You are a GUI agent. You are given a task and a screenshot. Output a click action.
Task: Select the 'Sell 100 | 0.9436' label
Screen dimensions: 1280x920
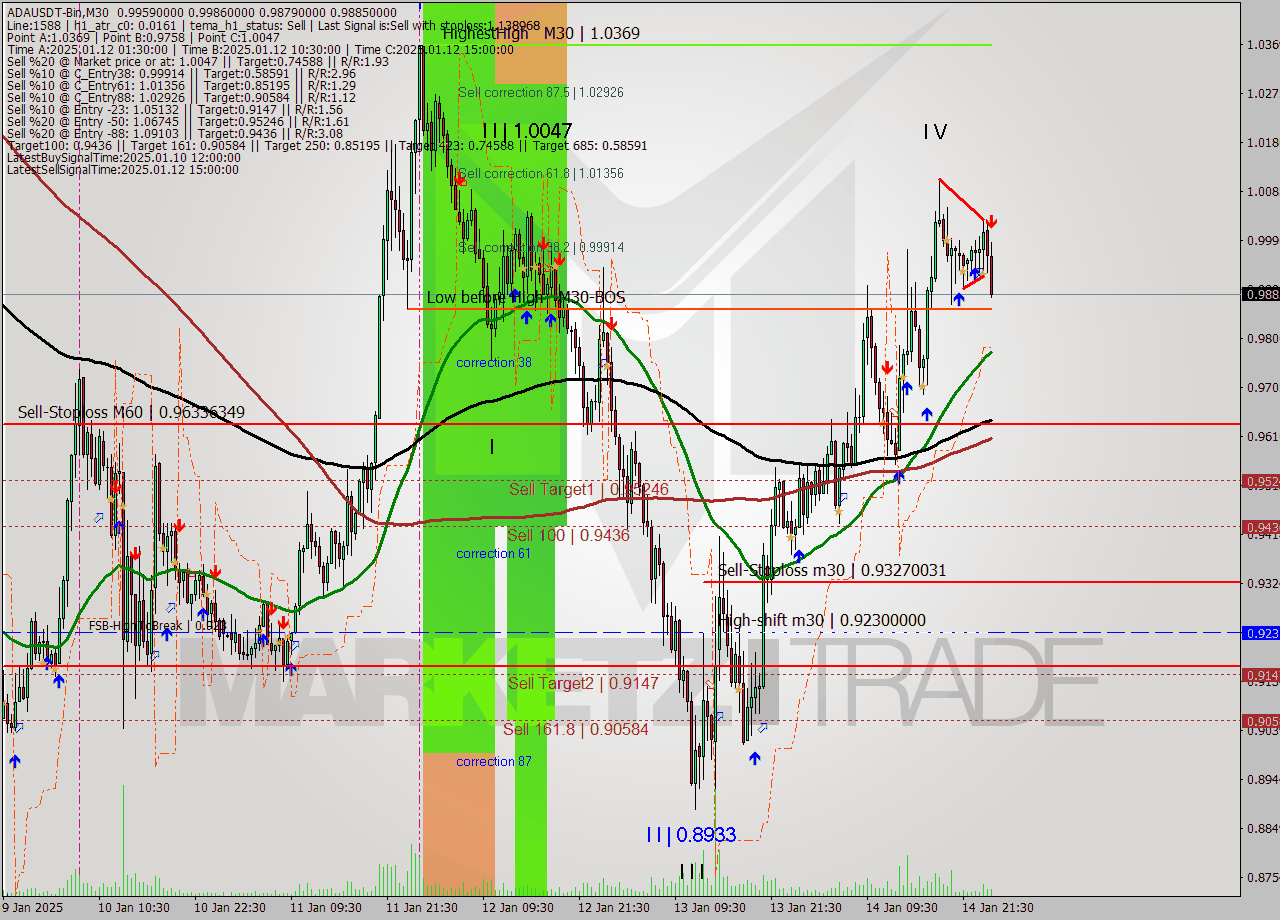click(568, 535)
